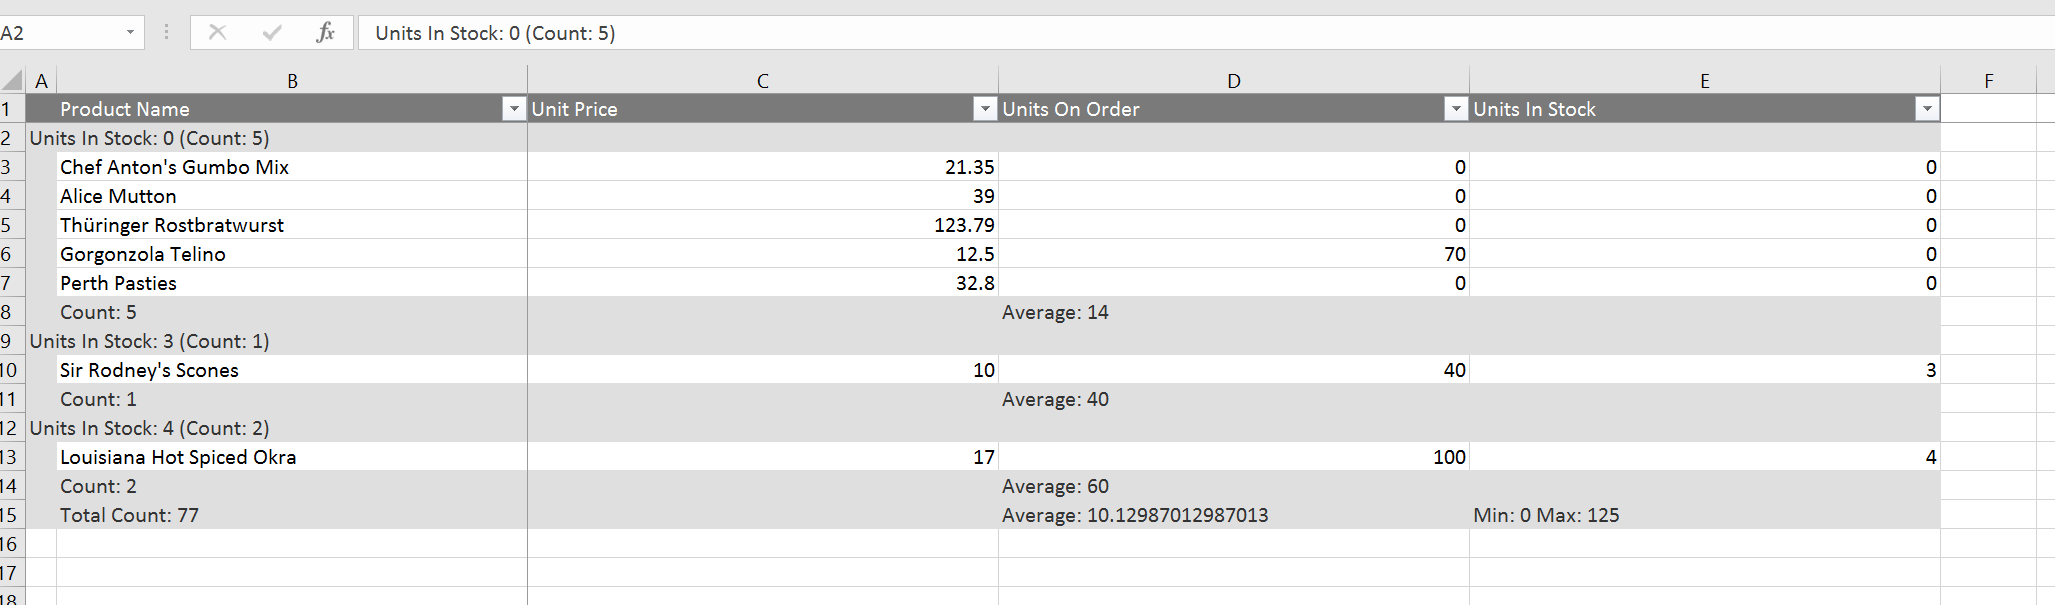This screenshot has width=2055, height=605.
Task: Click the Total Count: 77 cell
Action: pos(290,515)
